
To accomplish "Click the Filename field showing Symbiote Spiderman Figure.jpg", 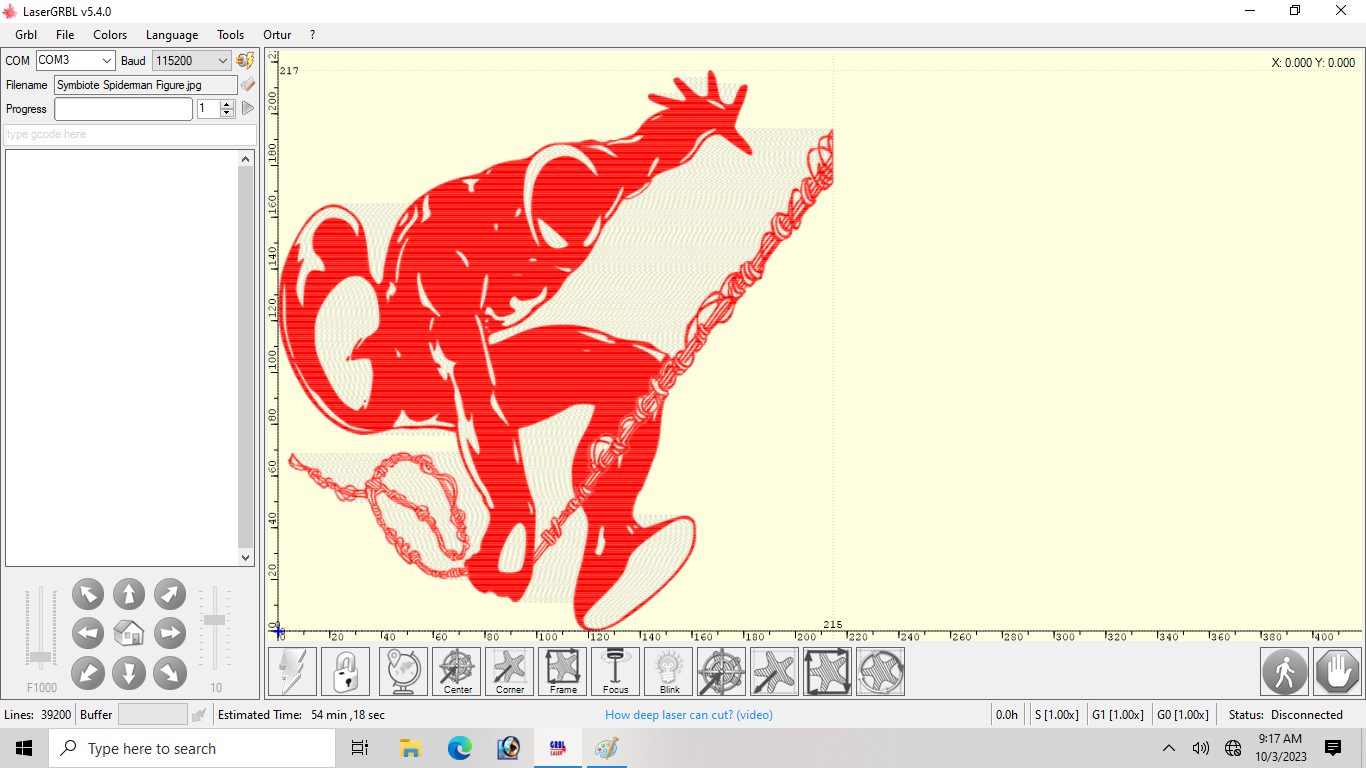I will pos(146,85).
